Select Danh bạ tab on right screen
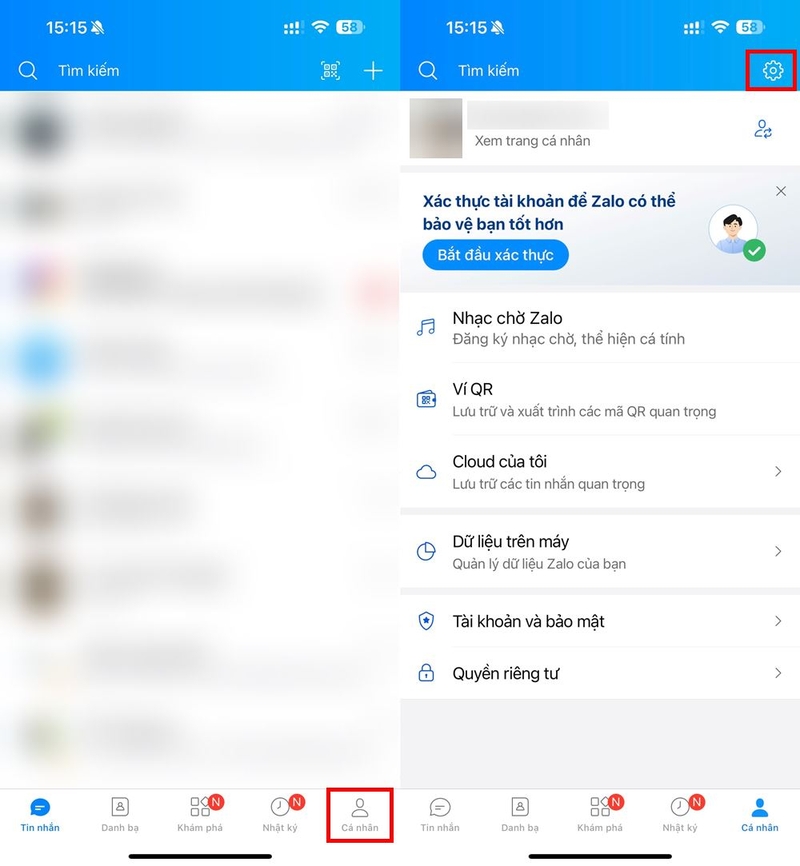The image size is (800, 866). [x=520, y=815]
